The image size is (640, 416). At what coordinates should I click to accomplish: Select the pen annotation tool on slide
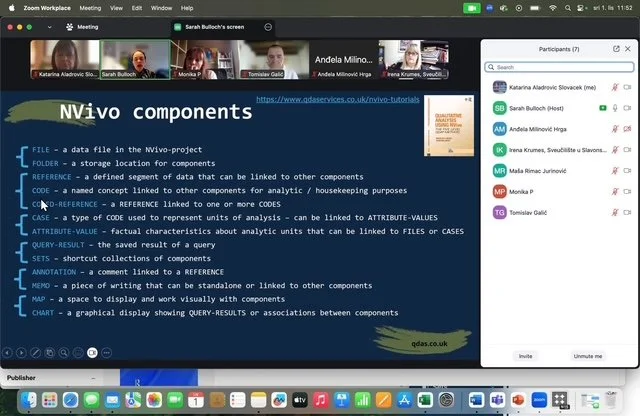coord(36,353)
